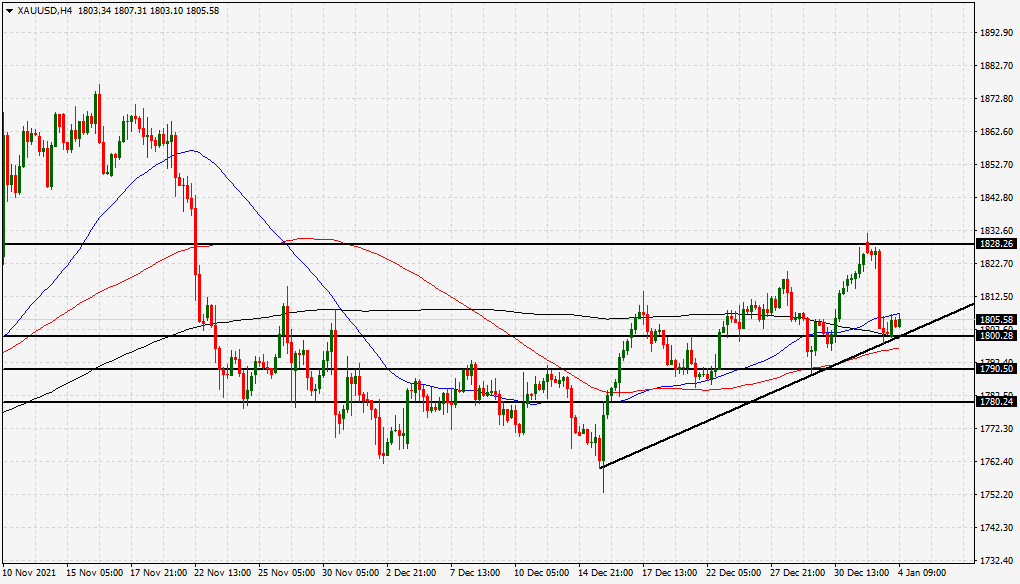Click the 10 Nov 2021 date label
The height and width of the screenshot is (584, 1020).
tap(29, 573)
